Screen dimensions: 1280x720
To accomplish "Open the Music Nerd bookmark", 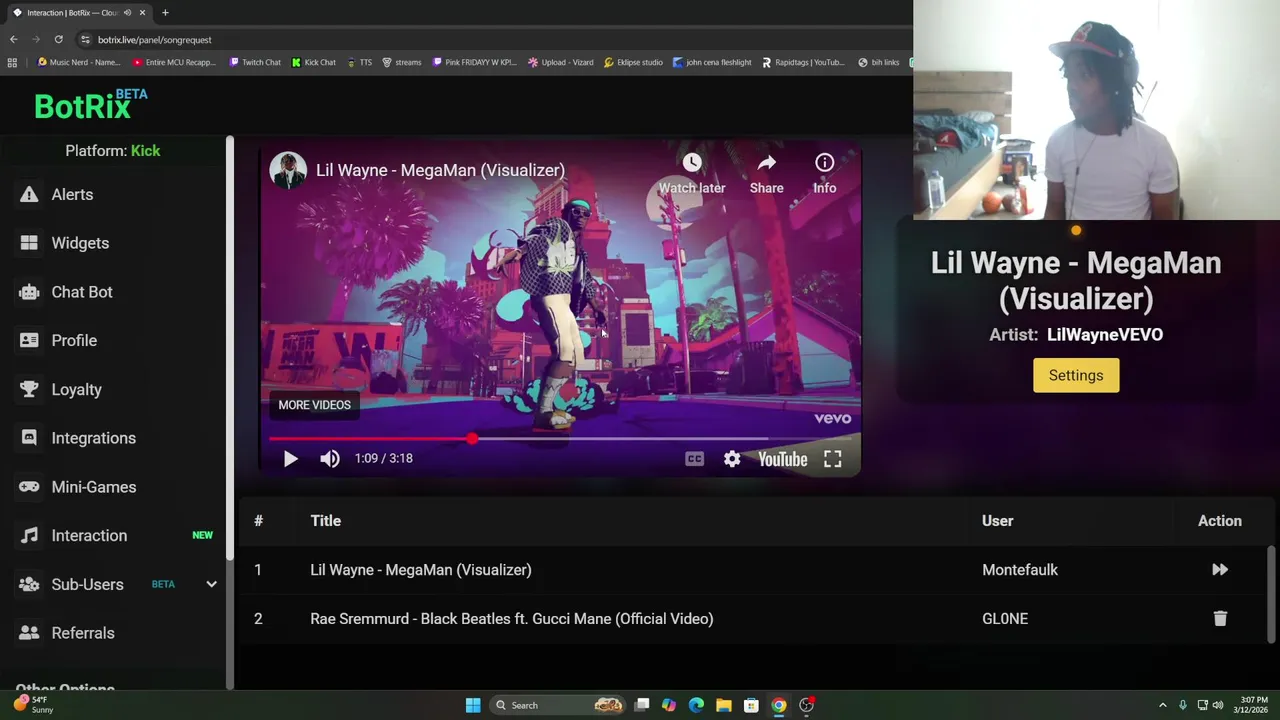I will 78,62.
